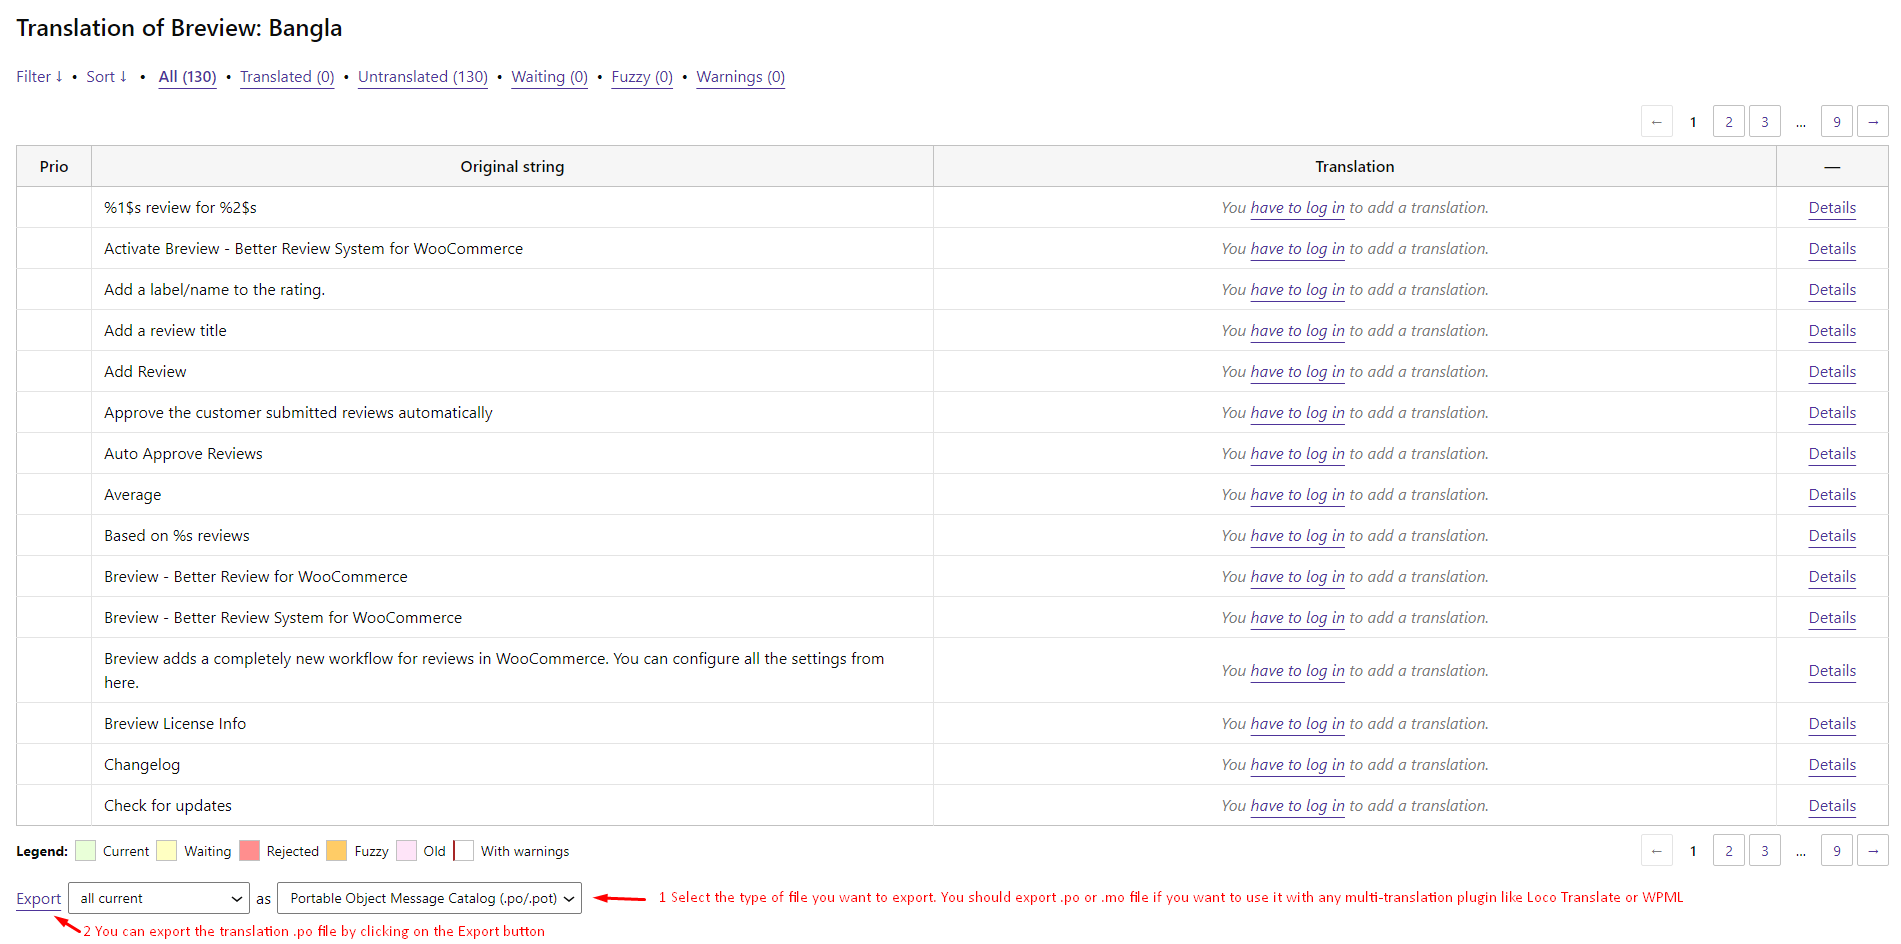Viewport: 1901px width, 944px height.
Task: Click the Fuzzy legend color swatch
Action: tap(336, 850)
